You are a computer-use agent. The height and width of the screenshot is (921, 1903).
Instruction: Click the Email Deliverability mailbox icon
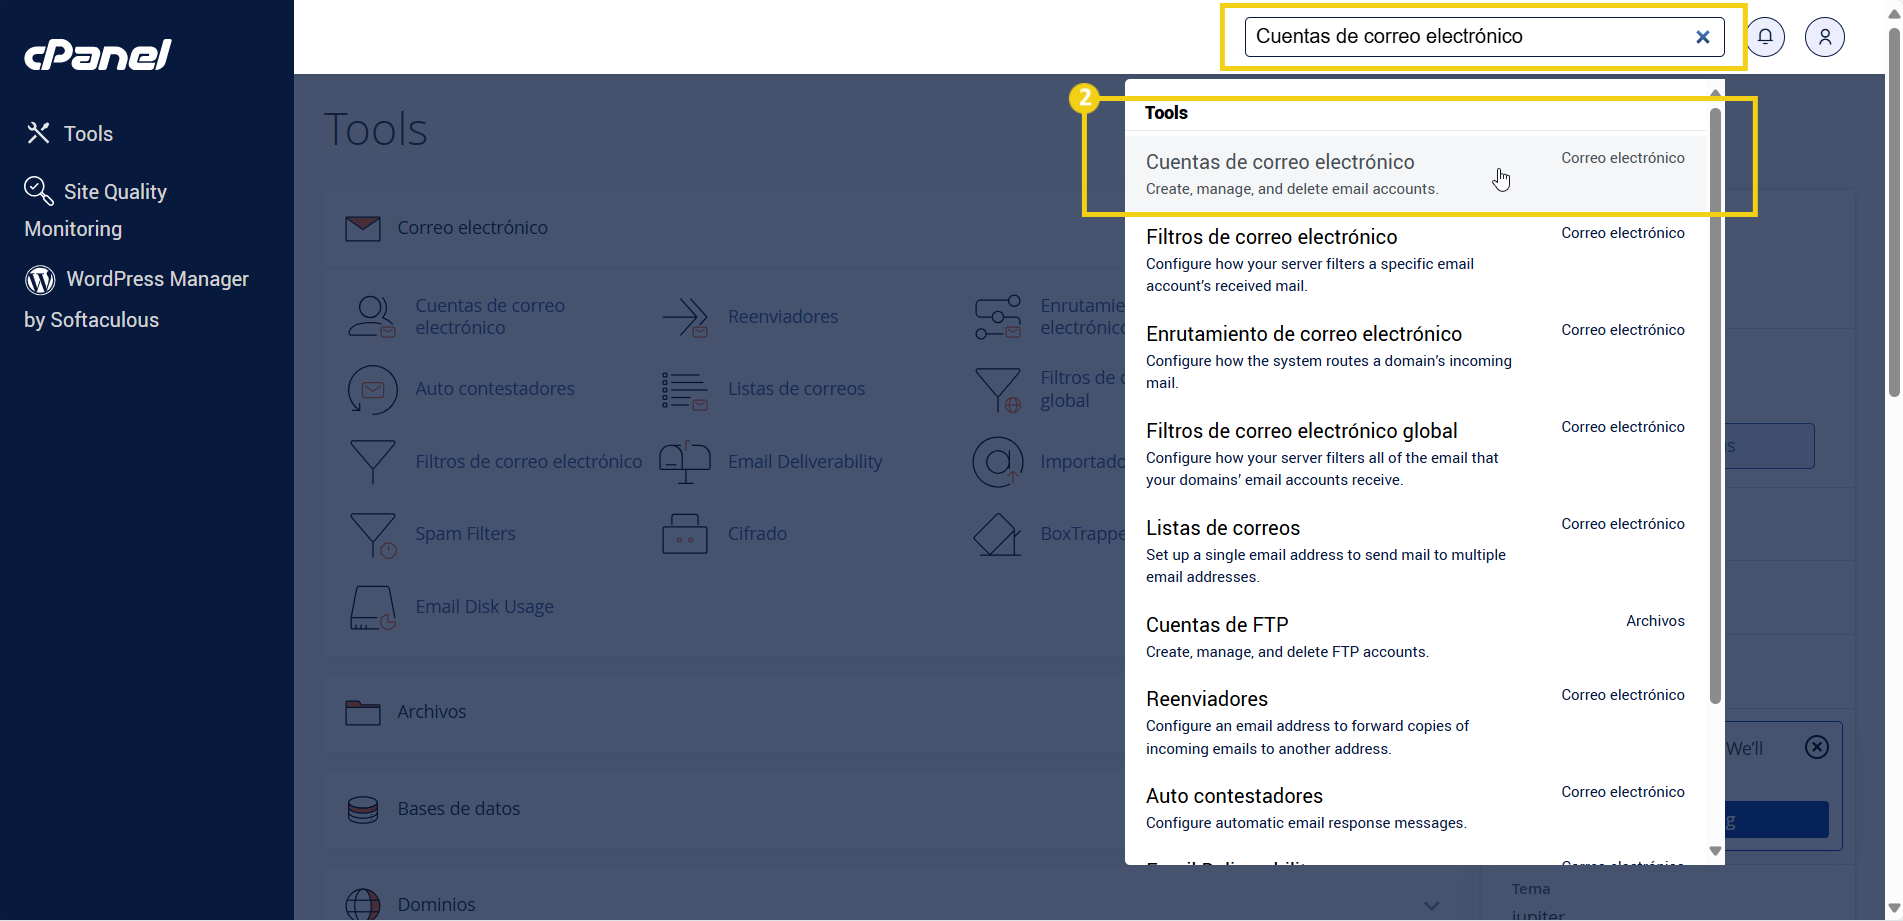click(x=685, y=462)
